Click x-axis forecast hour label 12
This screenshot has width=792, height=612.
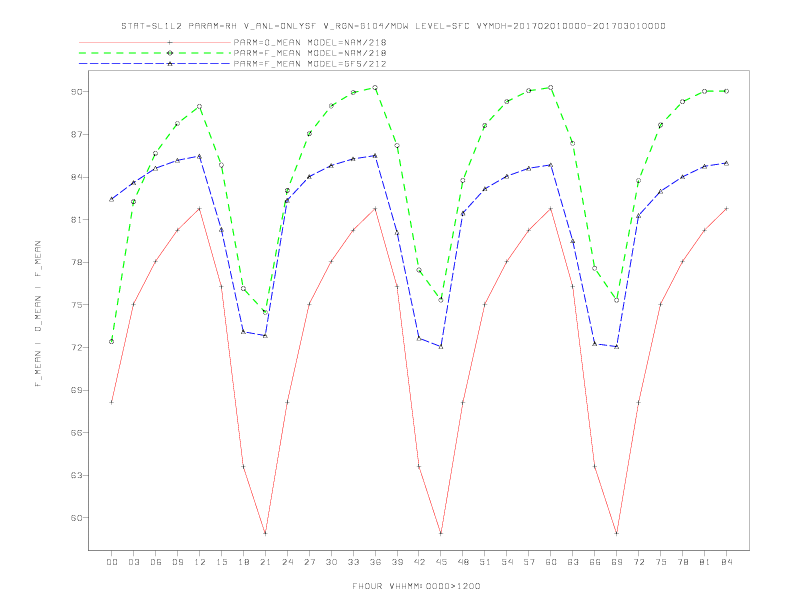[x=200, y=562]
